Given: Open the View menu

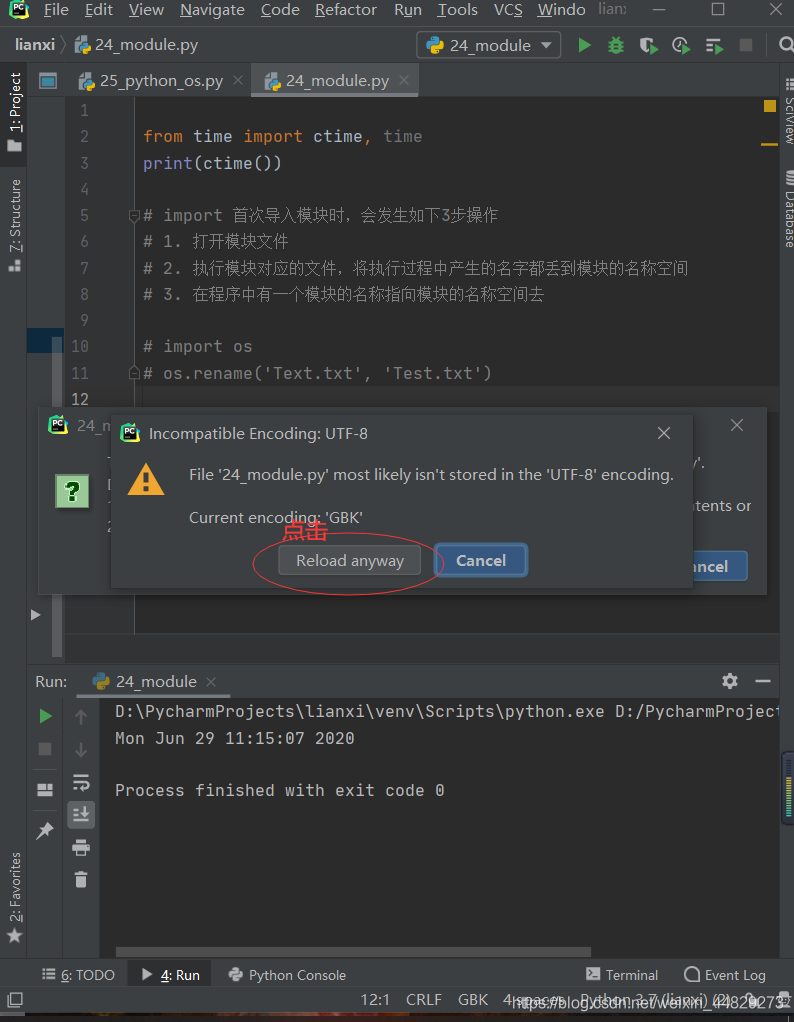Looking at the screenshot, I should [x=146, y=10].
